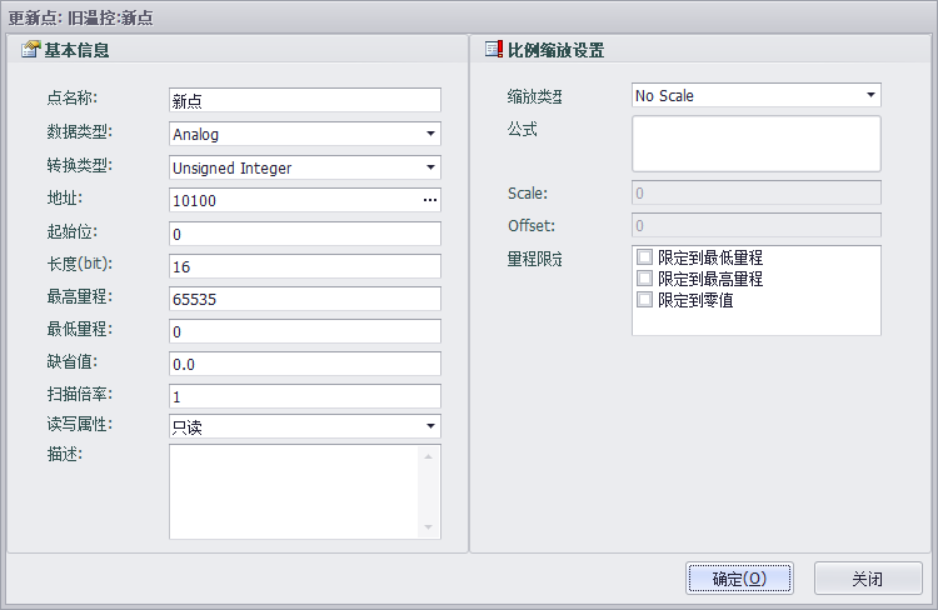The height and width of the screenshot is (610, 938).
Task: Enable 限定到最低量程 checkbox
Action: pyautogui.click(x=645, y=258)
